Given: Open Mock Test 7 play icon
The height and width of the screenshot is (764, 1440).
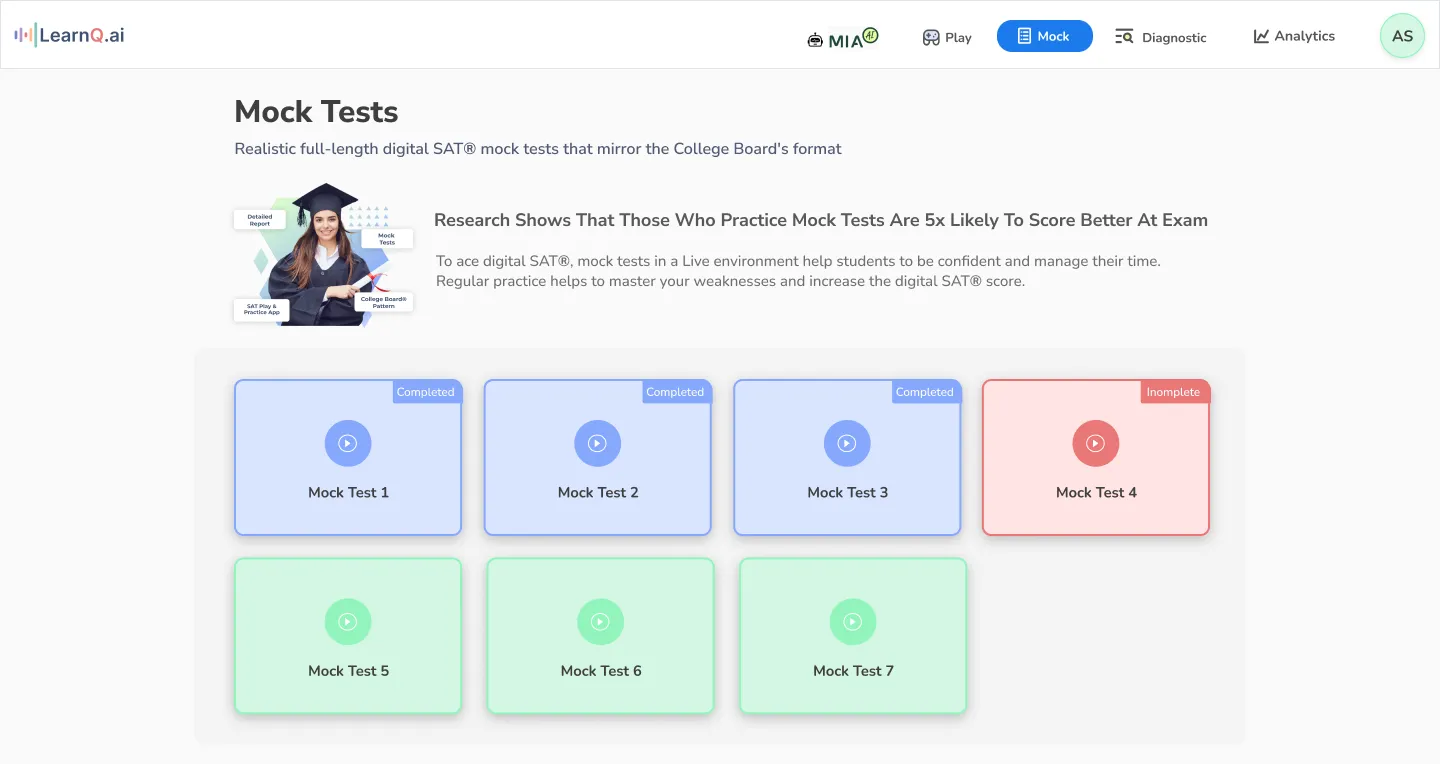Looking at the screenshot, I should [x=853, y=622].
